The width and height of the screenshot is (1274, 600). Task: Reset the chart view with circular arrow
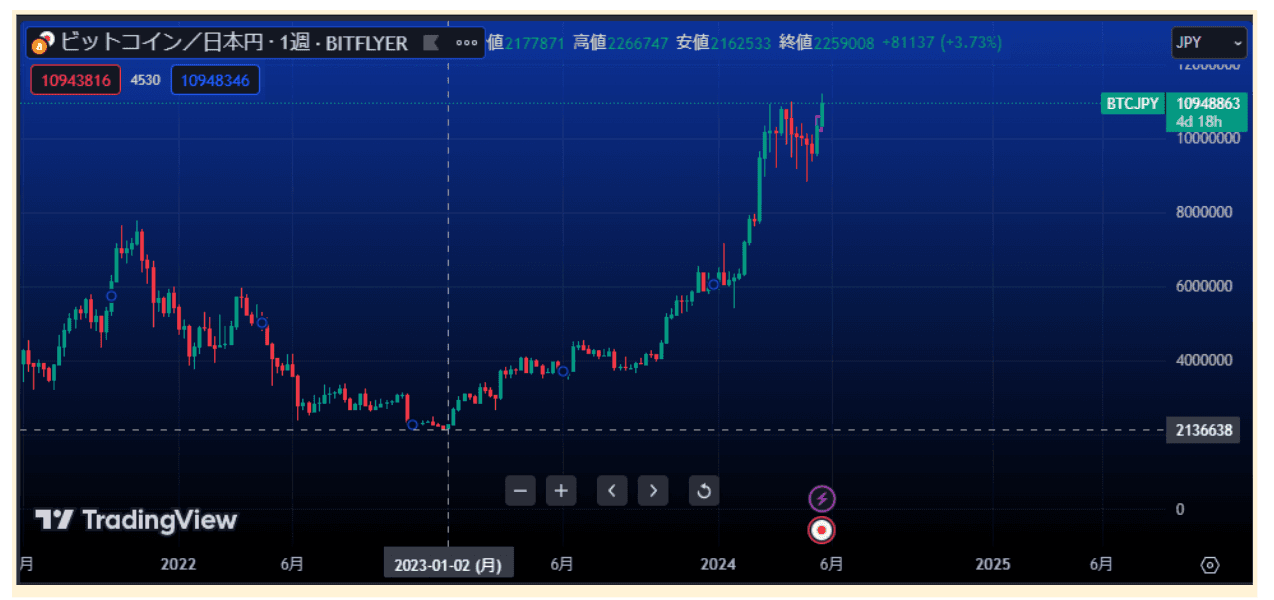(x=703, y=491)
